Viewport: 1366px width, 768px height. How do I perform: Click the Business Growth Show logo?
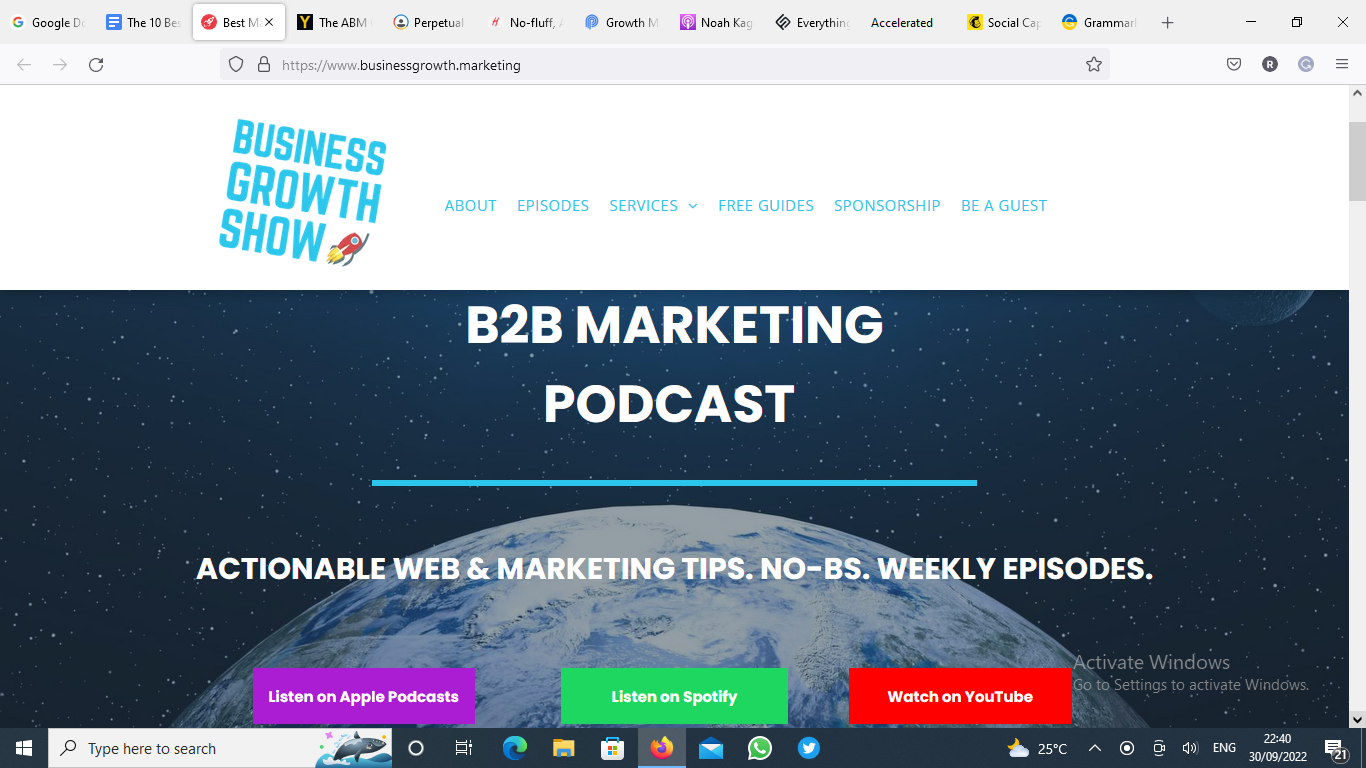303,192
